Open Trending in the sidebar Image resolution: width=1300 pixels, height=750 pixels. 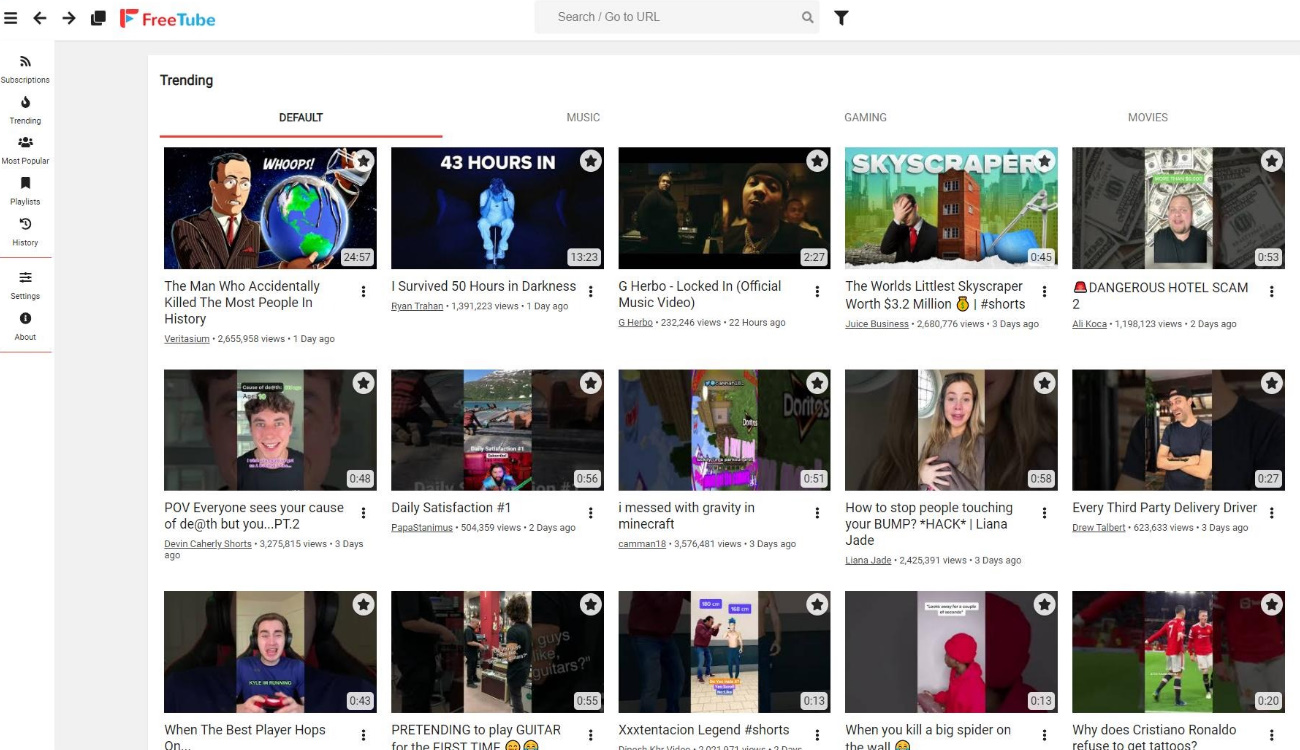(x=25, y=110)
